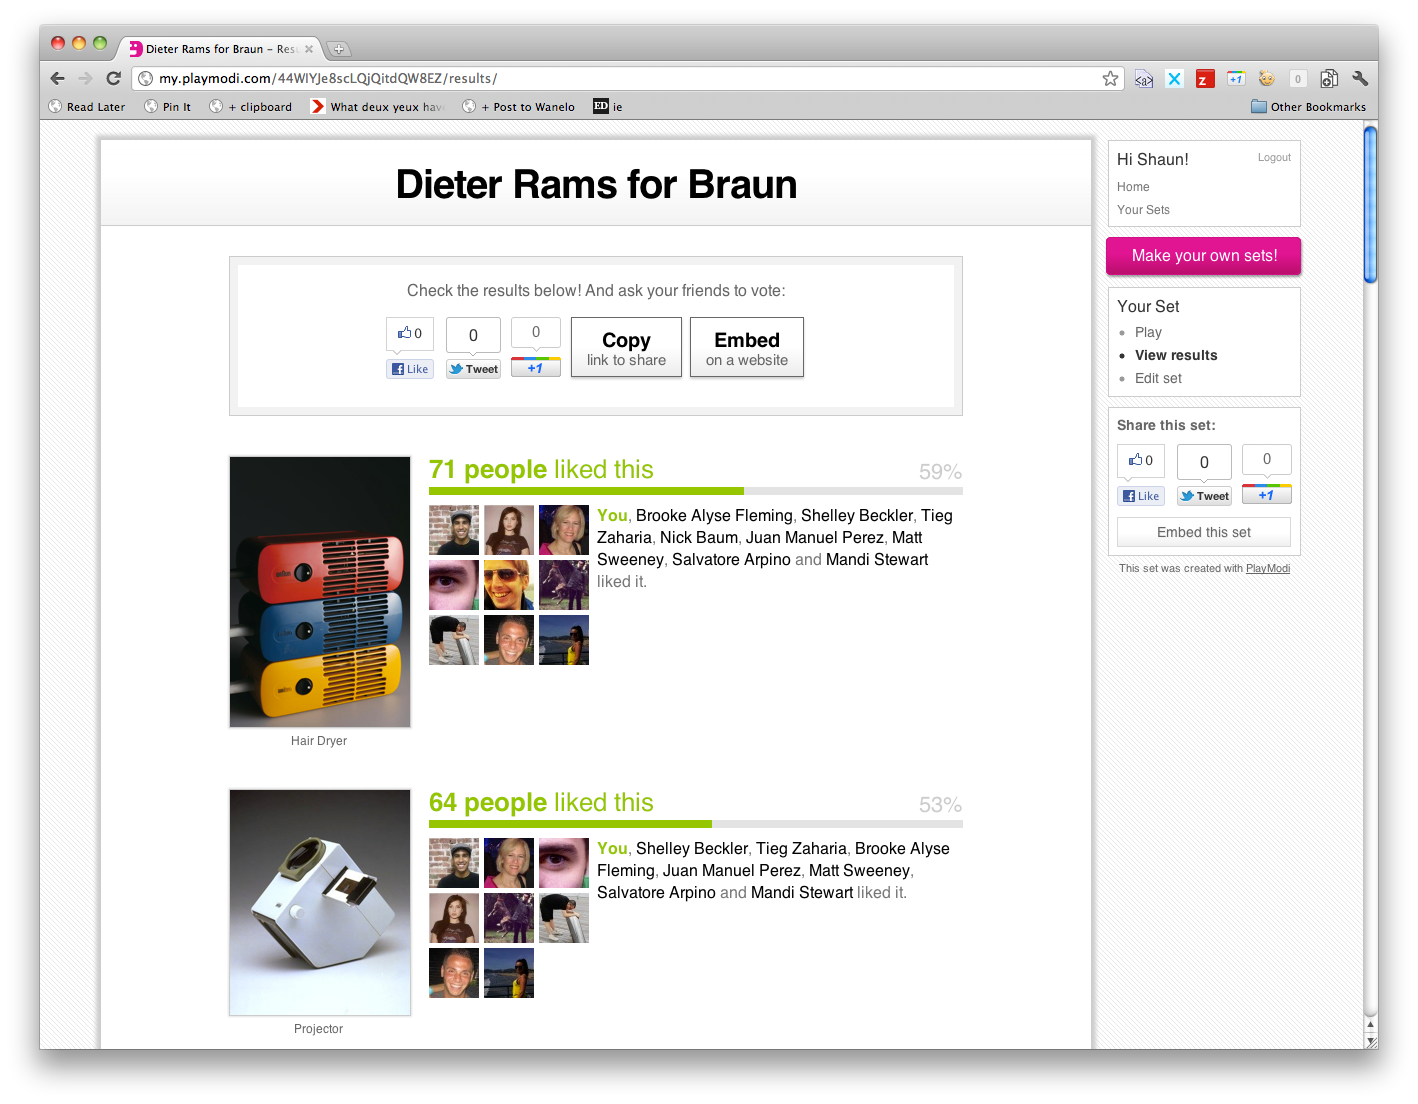Click the Logout link

pyautogui.click(x=1274, y=157)
